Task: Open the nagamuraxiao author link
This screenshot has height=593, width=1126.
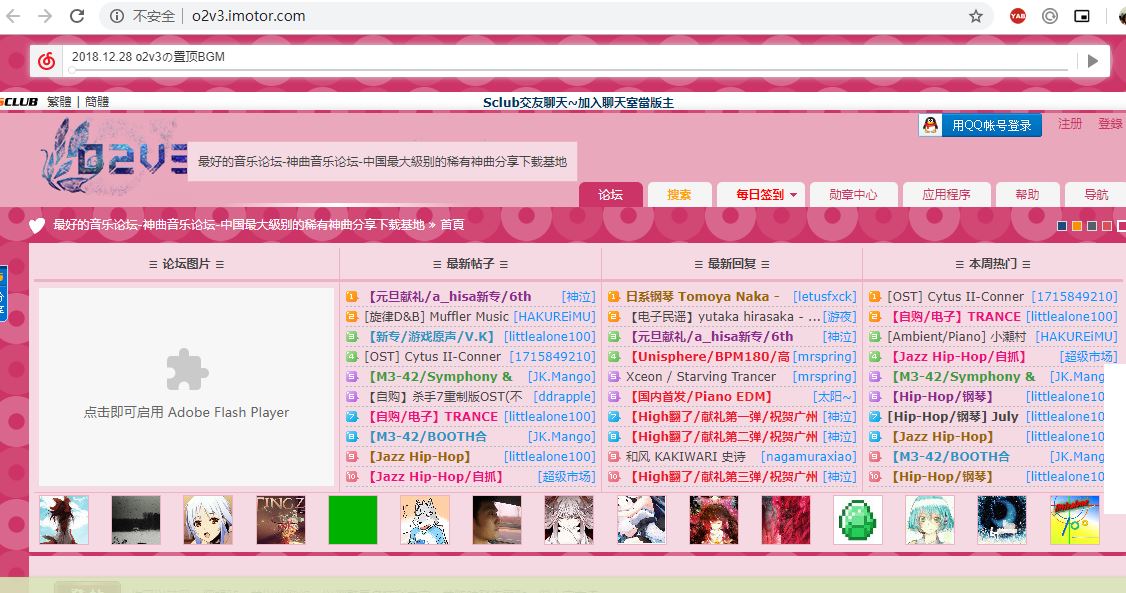Action: 809,457
